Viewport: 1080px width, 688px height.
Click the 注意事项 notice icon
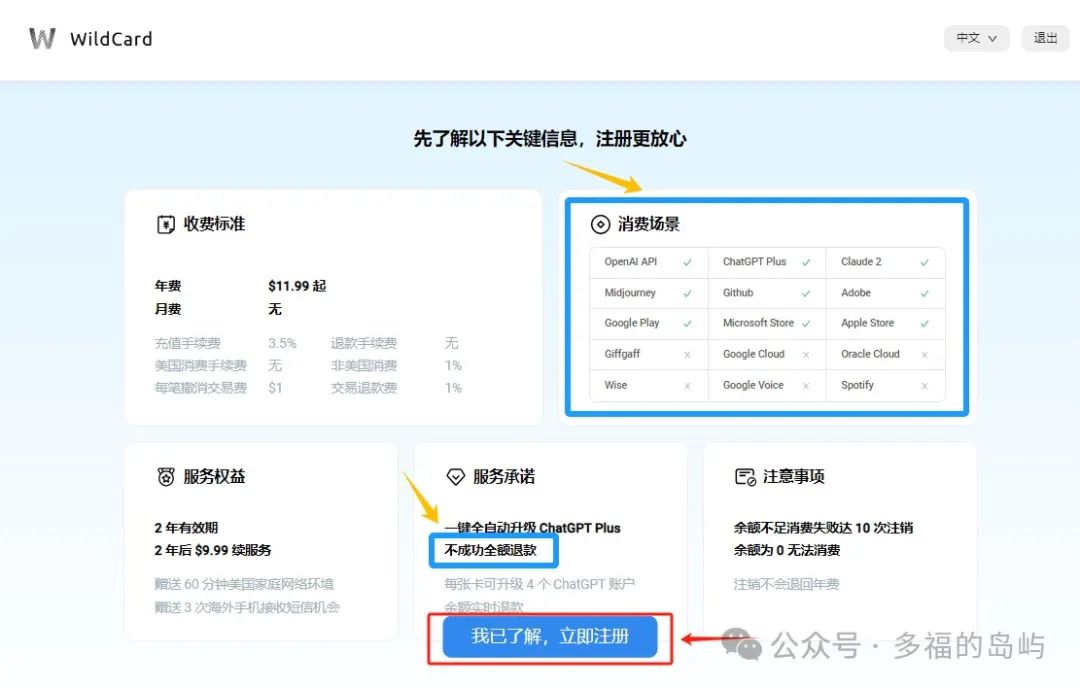coord(745,477)
